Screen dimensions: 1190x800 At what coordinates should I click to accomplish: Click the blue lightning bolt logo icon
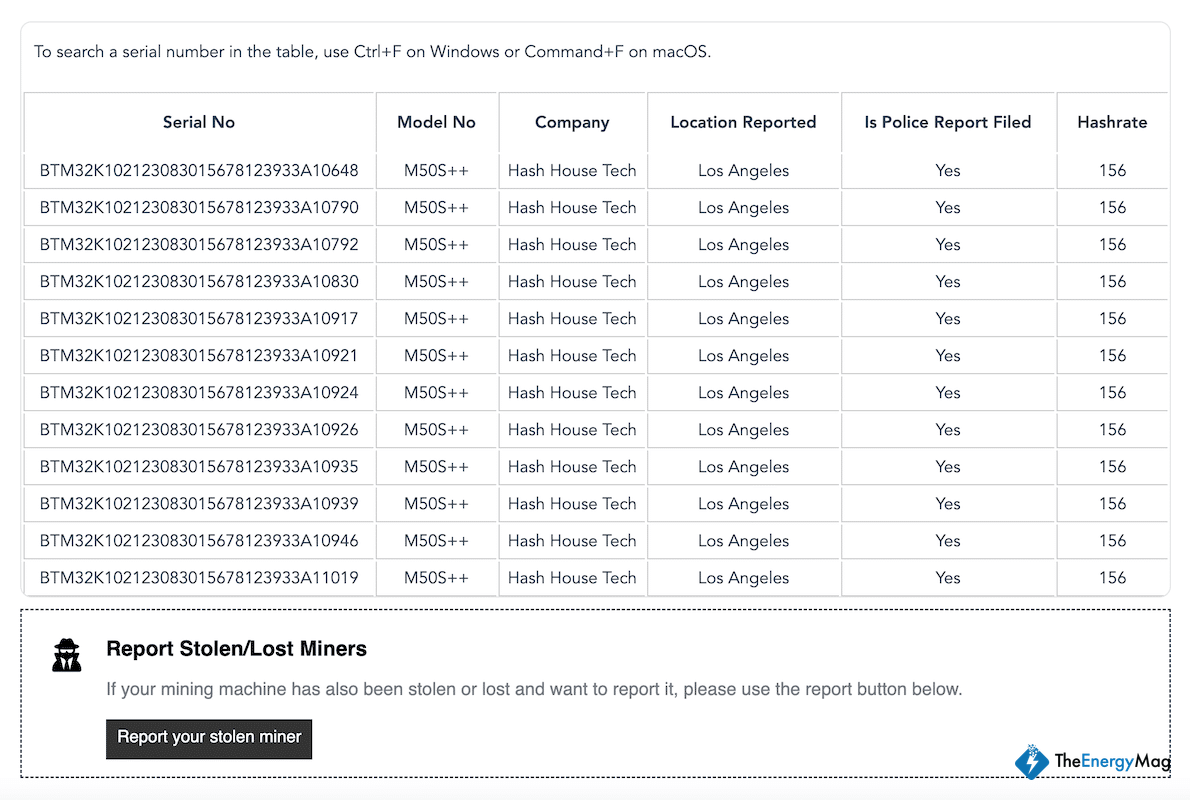1031,762
